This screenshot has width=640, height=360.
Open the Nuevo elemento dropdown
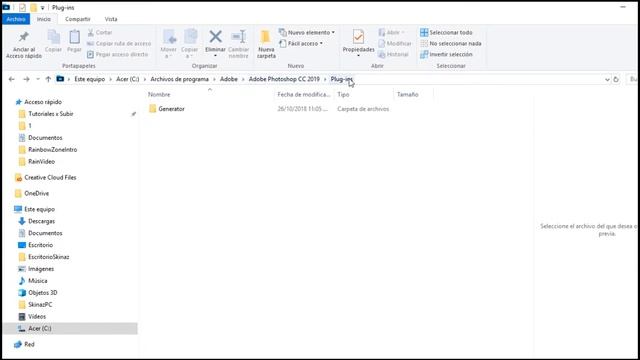307,32
